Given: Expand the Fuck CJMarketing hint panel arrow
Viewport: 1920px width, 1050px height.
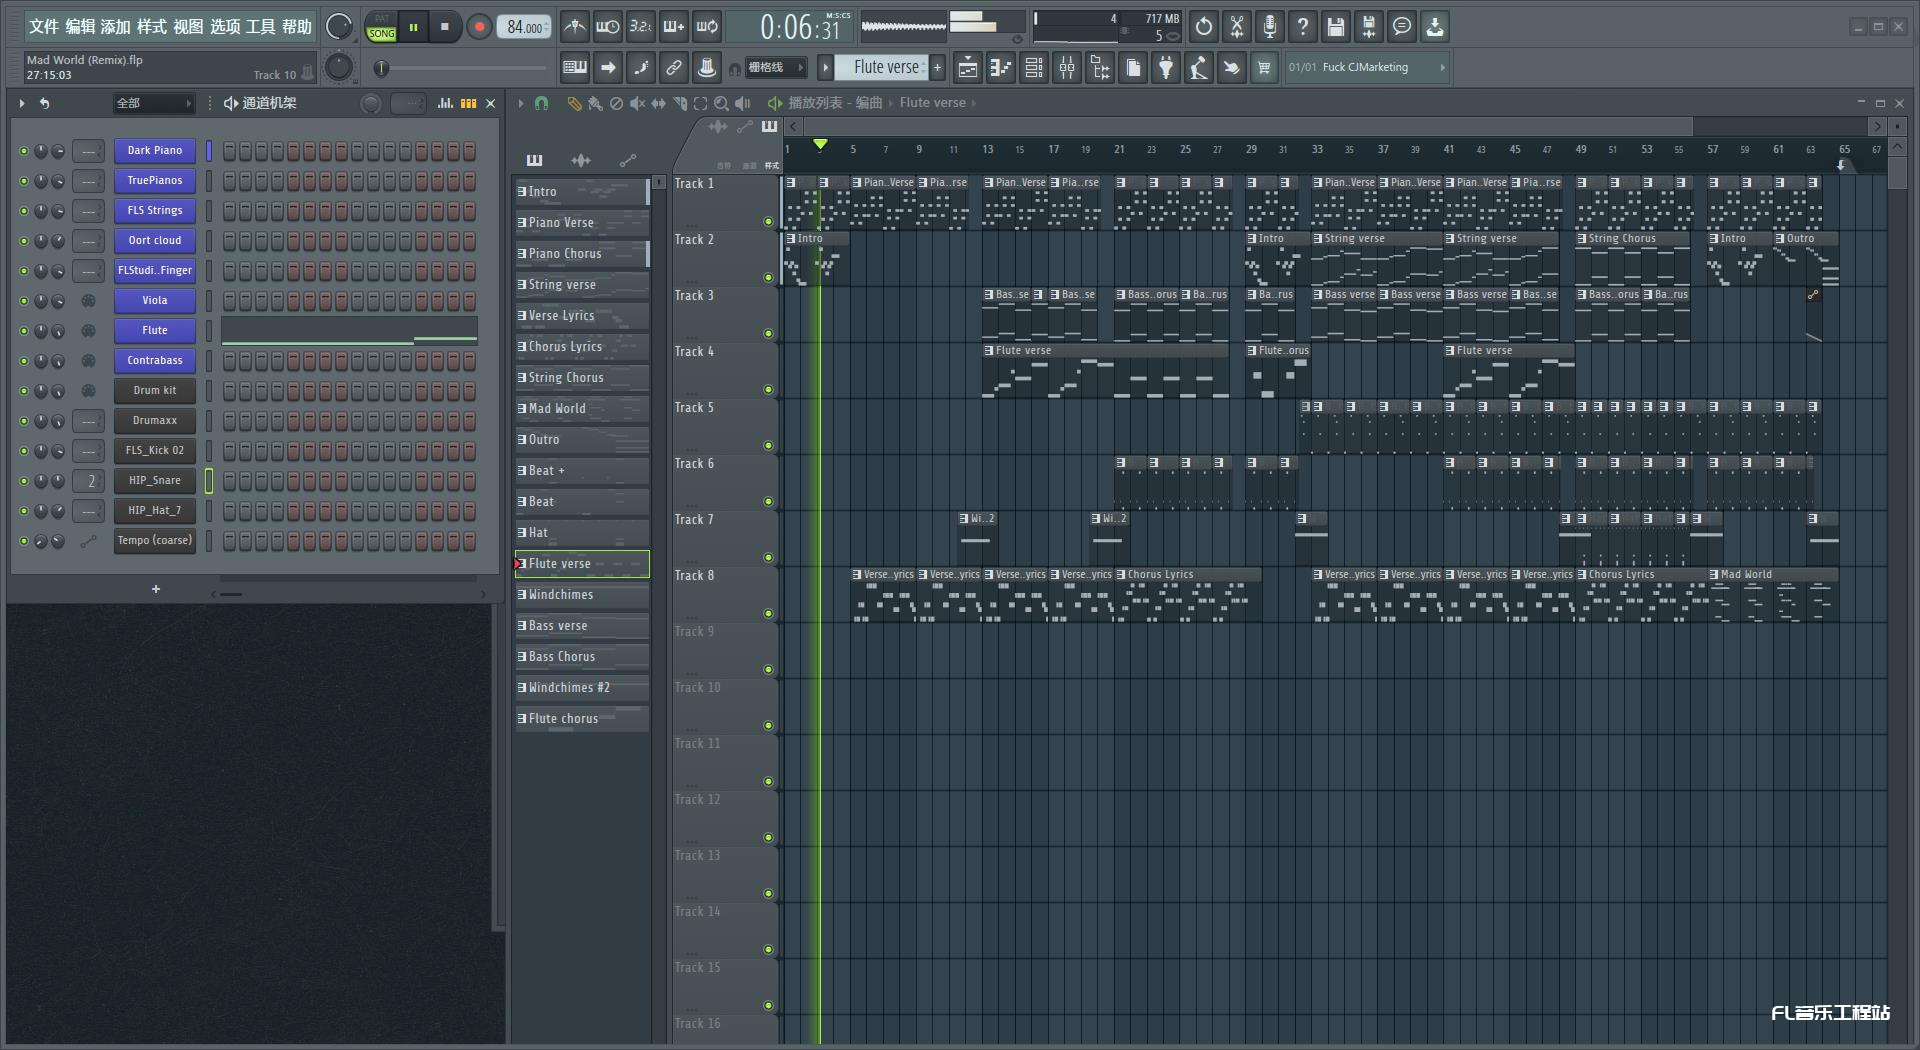Looking at the screenshot, I should click(1442, 67).
